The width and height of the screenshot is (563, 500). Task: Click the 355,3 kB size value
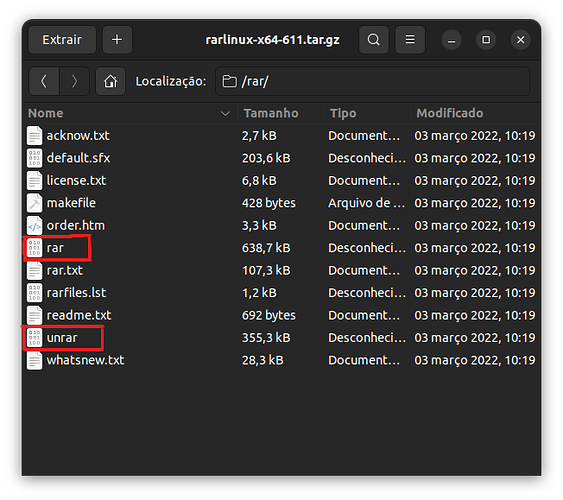(x=266, y=338)
